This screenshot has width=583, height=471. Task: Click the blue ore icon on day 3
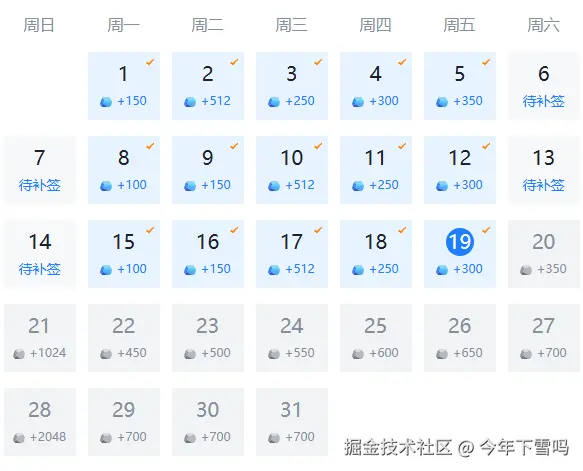pos(274,101)
